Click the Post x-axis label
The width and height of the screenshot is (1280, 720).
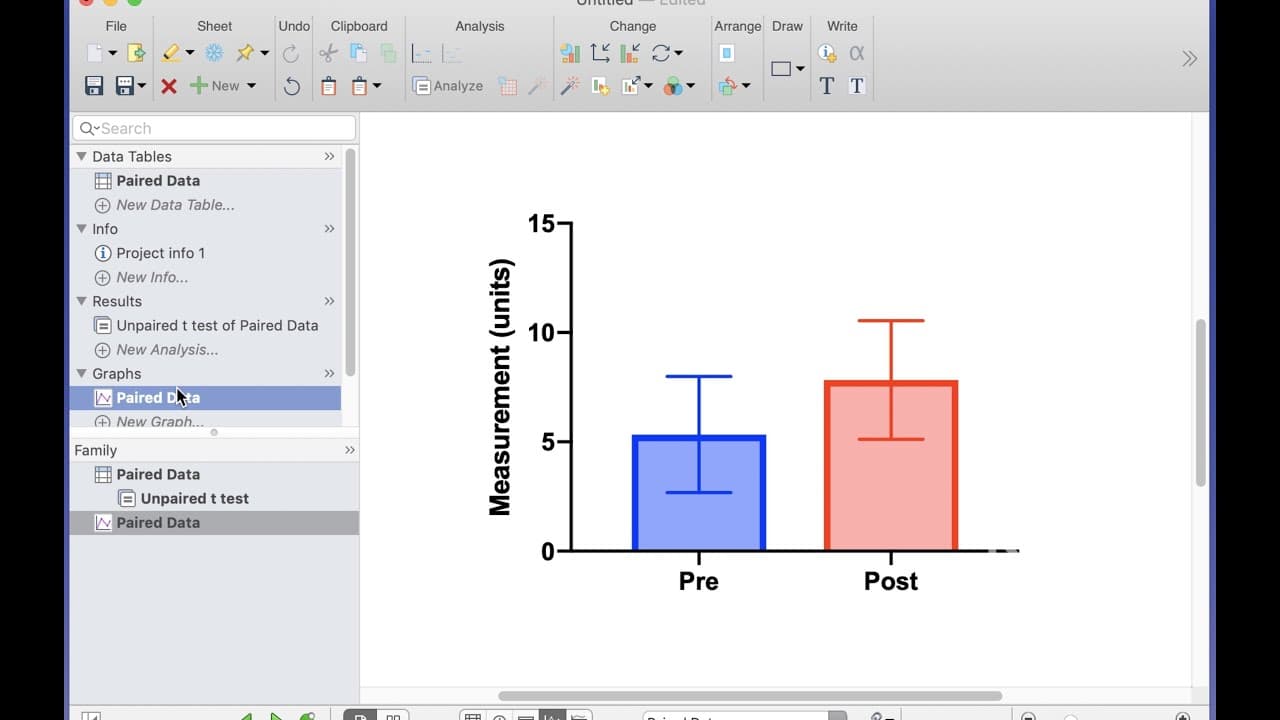[891, 581]
